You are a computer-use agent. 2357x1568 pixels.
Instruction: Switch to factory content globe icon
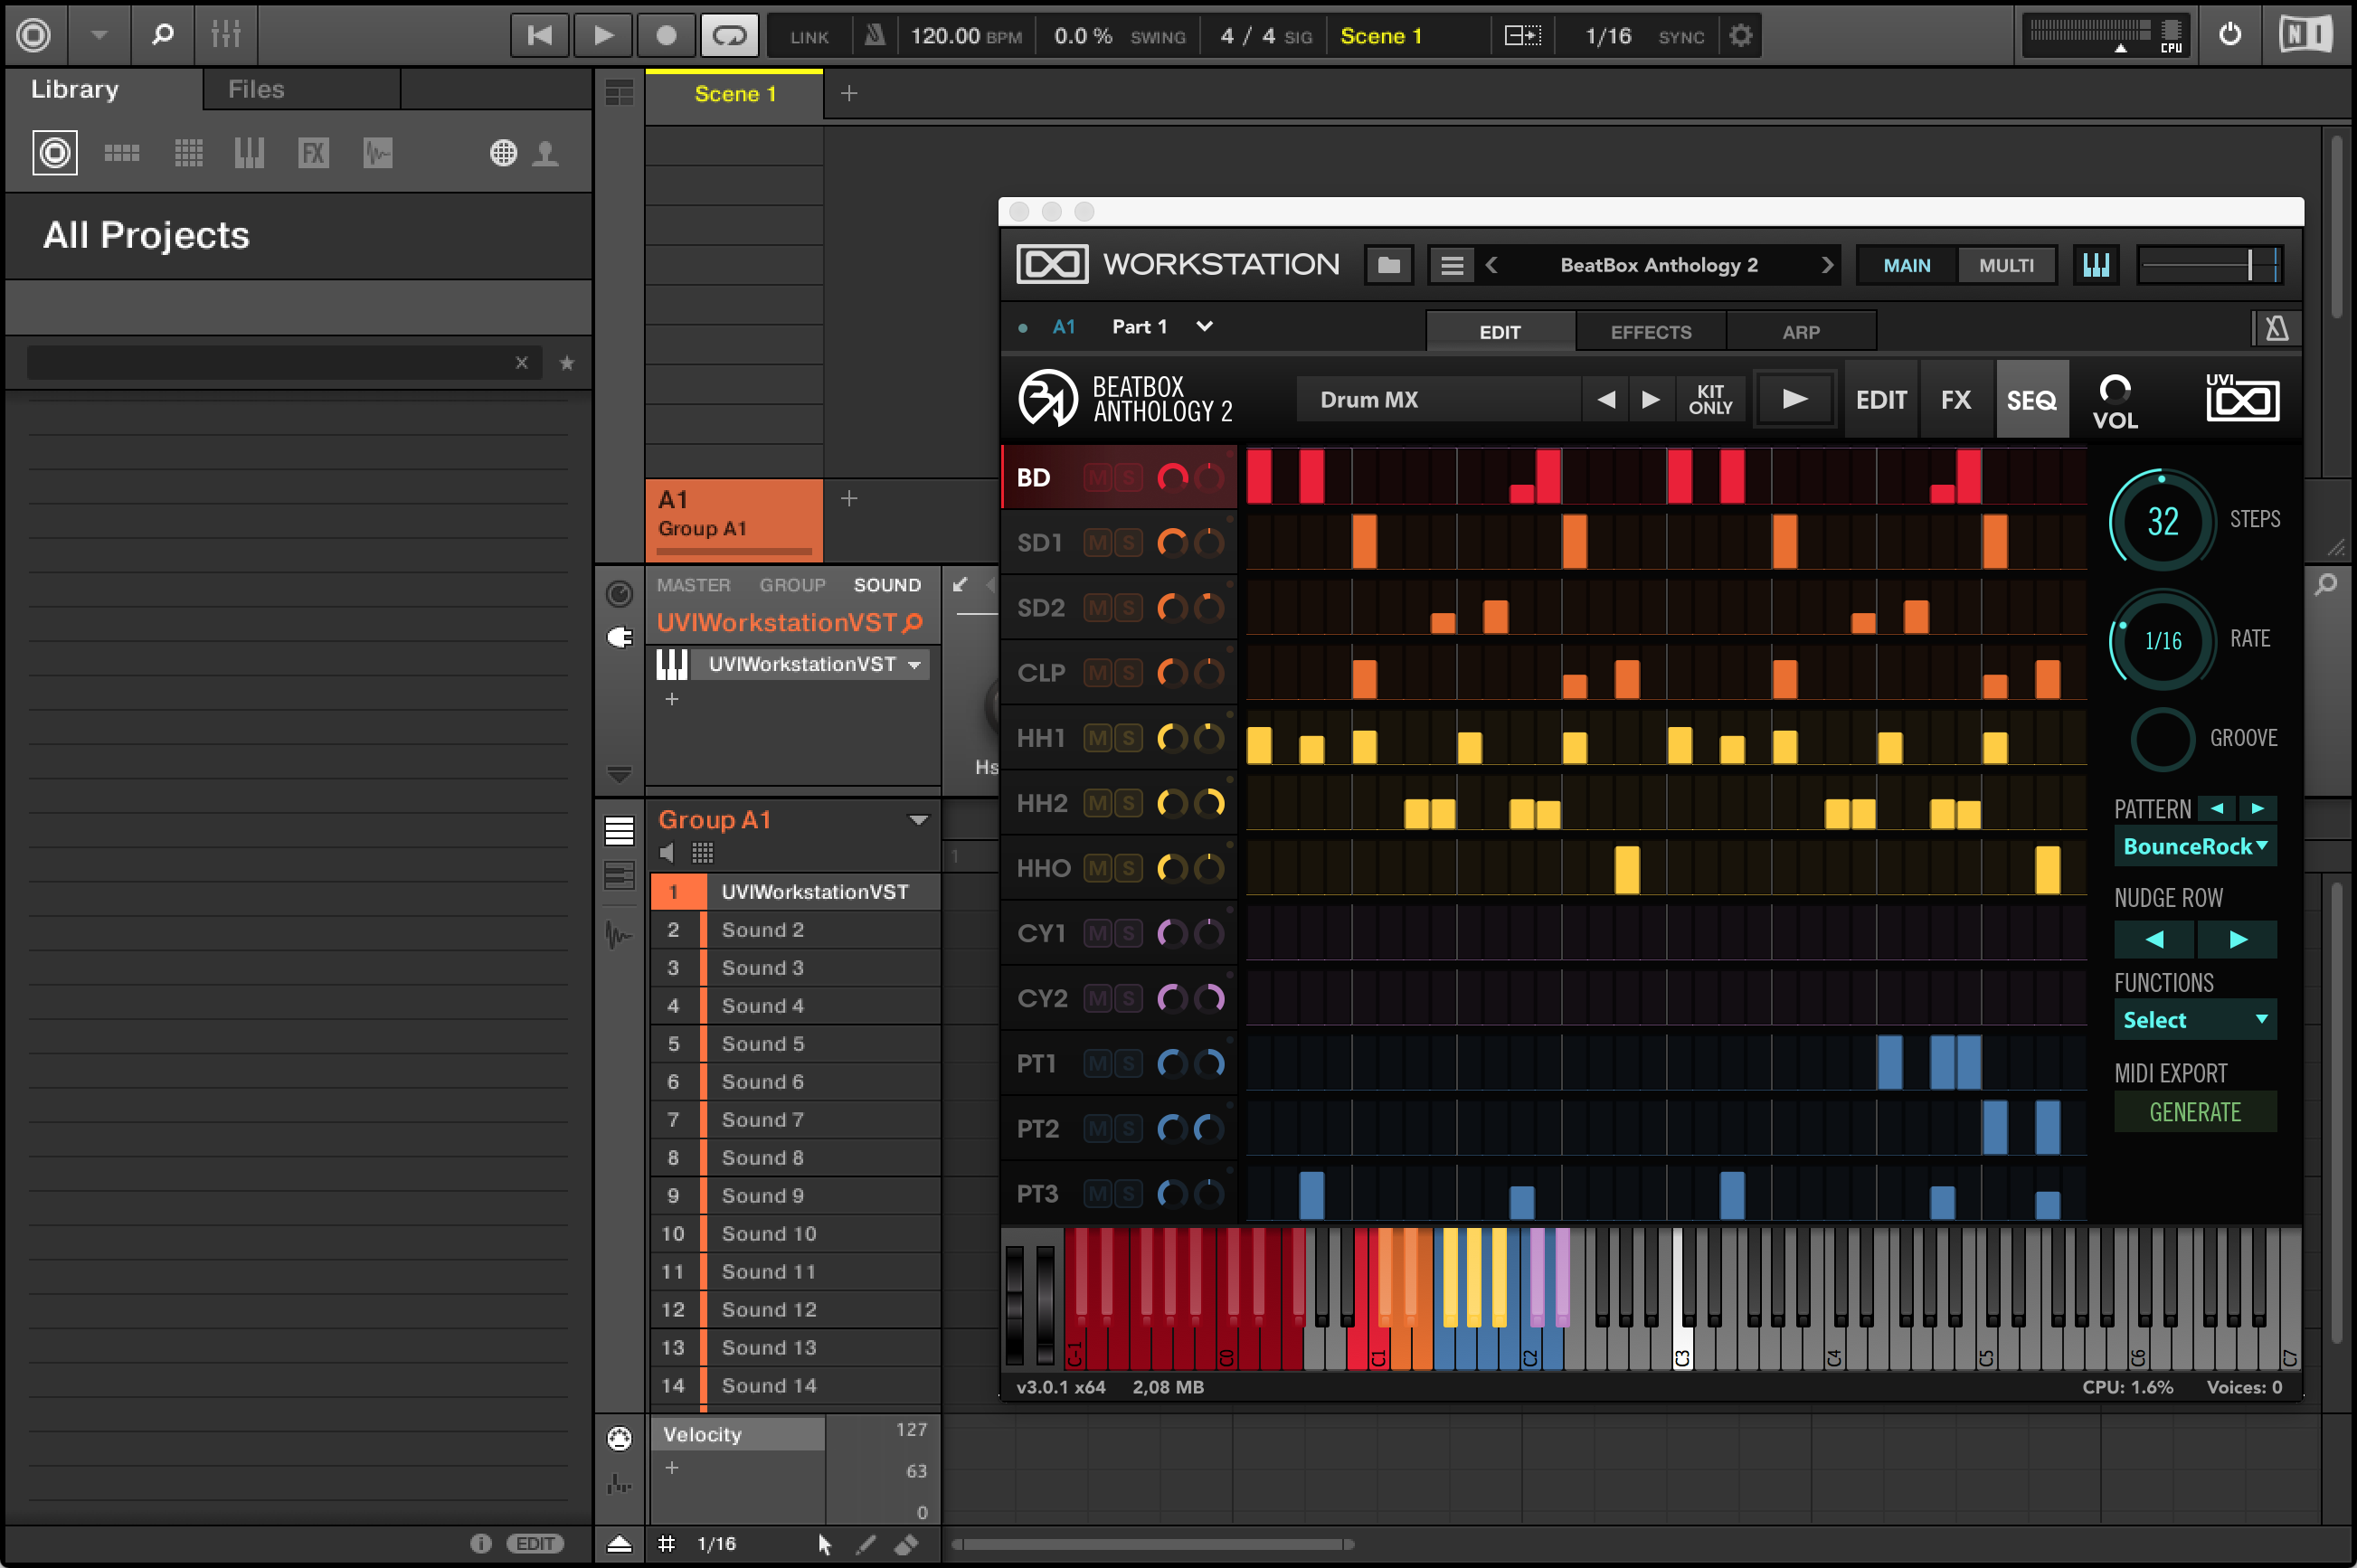(x=504, y=153)
